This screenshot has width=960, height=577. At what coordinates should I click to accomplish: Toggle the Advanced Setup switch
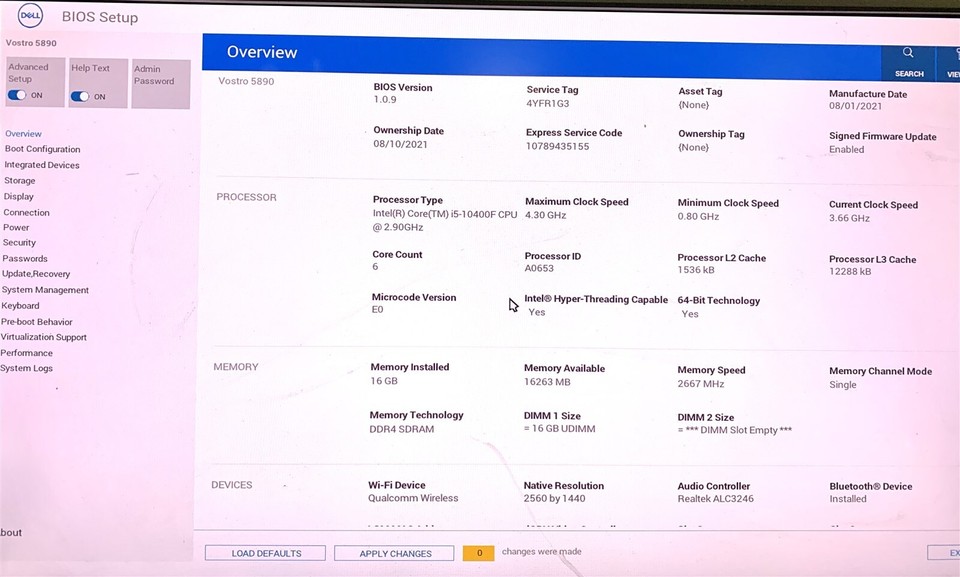(x=17, y=95)
